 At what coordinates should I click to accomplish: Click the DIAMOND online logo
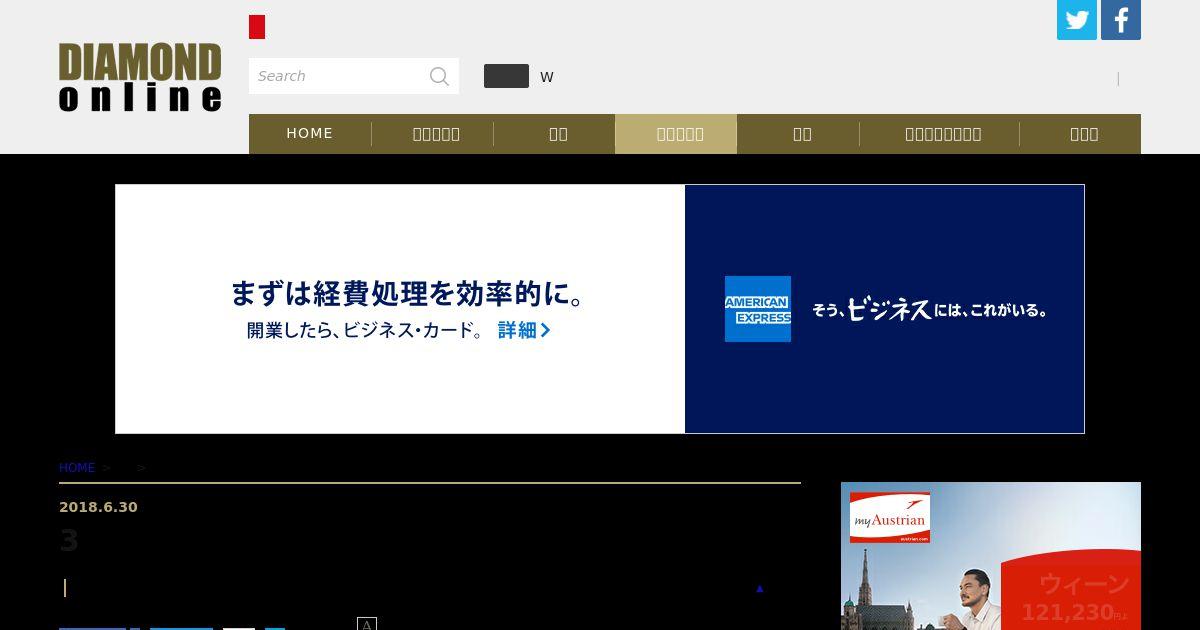(x=140, y=77)
